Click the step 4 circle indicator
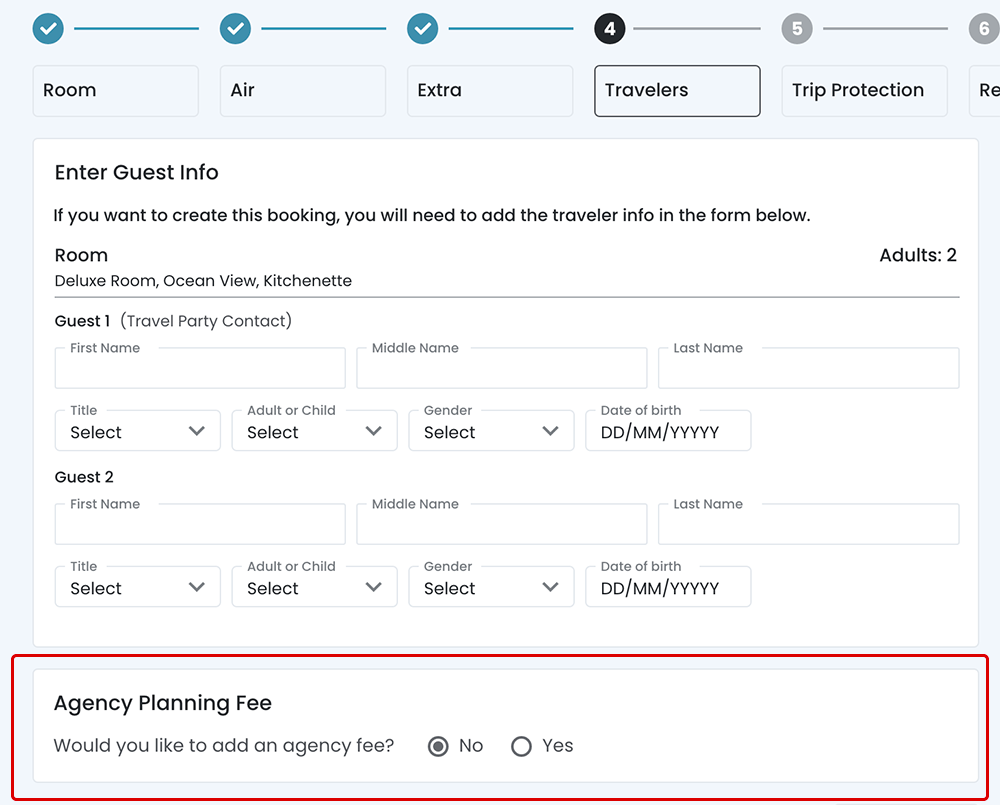This screenshot has width=1000, height=805. [610, 29]
